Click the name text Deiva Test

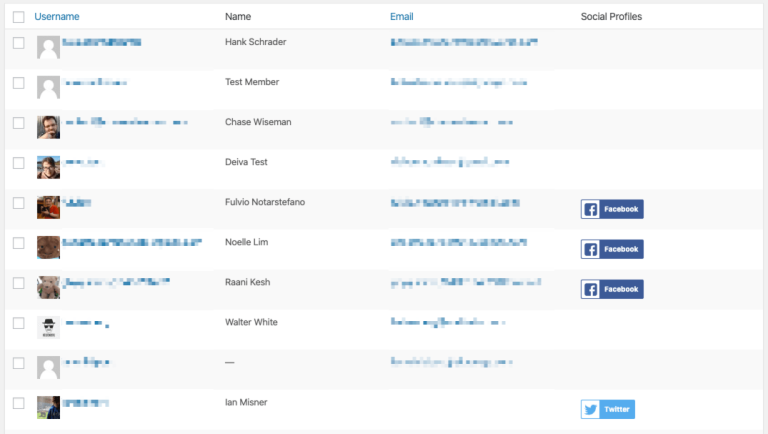pyautogui.click(x=246, y=162)
